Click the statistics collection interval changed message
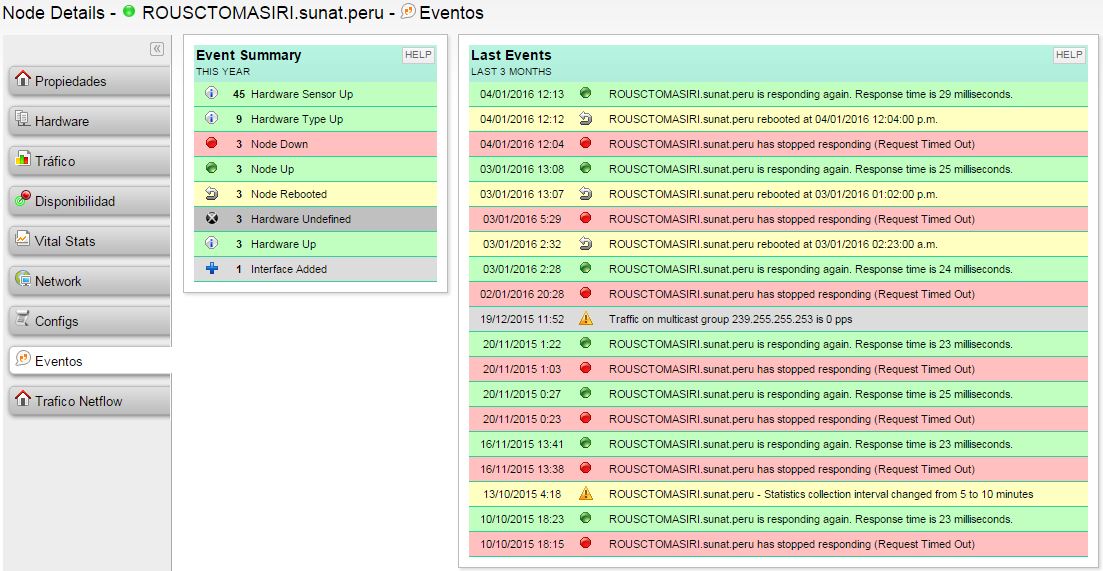Image resolution: width=1103 pixels, height=571 pixels. [x=821, y=494]
